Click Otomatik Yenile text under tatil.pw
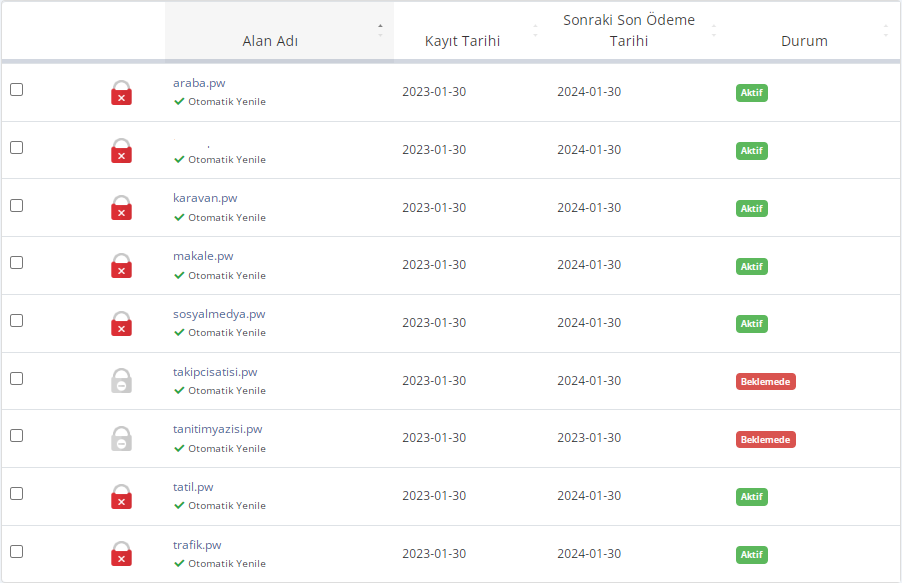 point(227,505)
